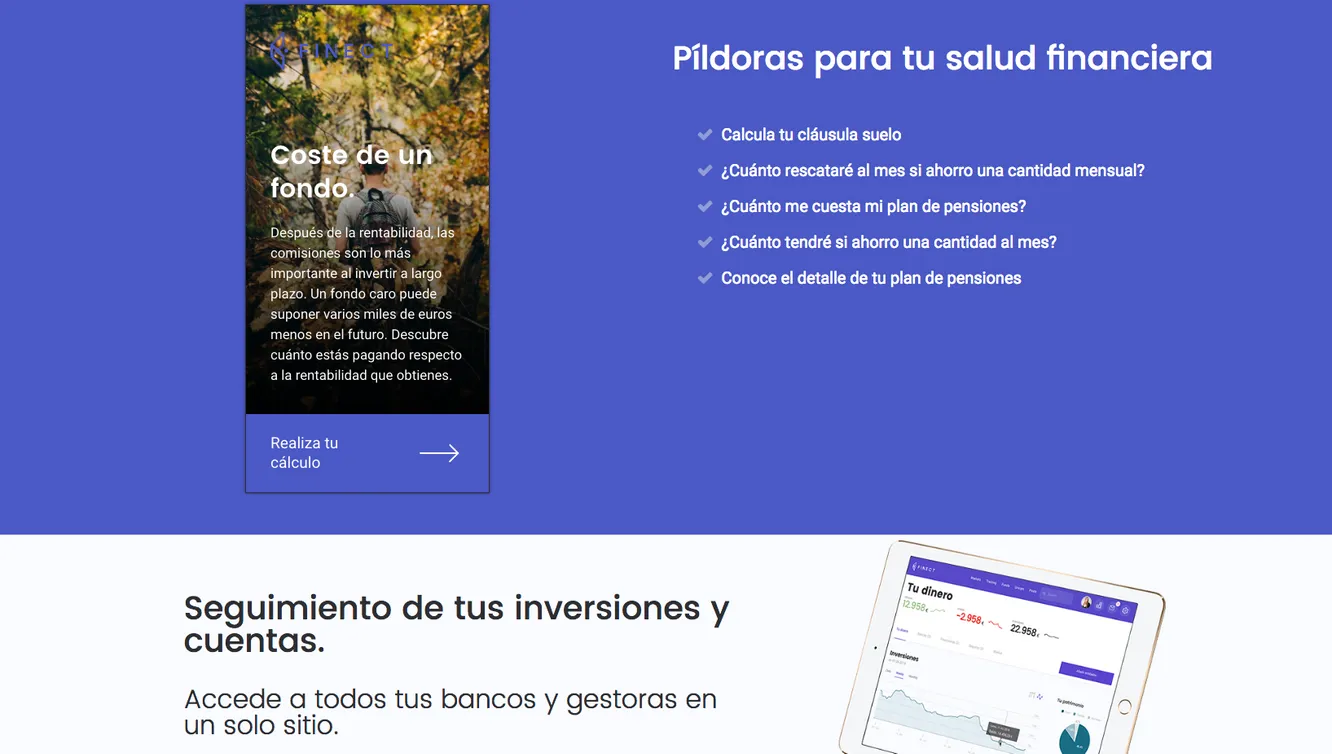Click the checkmark beside 'Calcula tu cláusula suelo'
The width and height of the screenshot is (1332, 754).
(706, 134)
